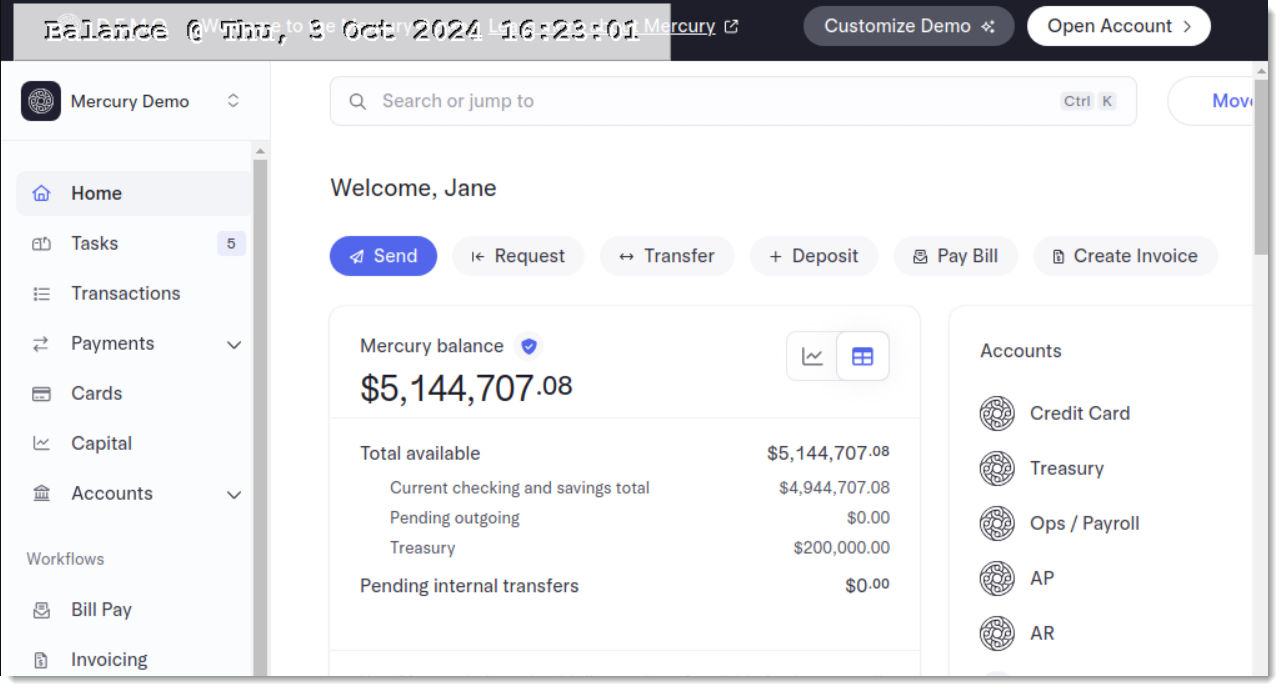Screen dimensions: 1283x691
Task: Switch balance view to chart
Action: click(813, 356)
